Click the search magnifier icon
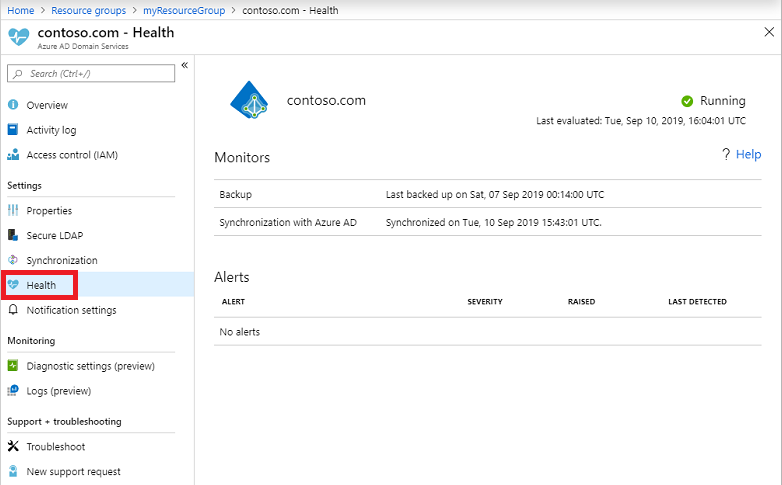 coord(18,73)
